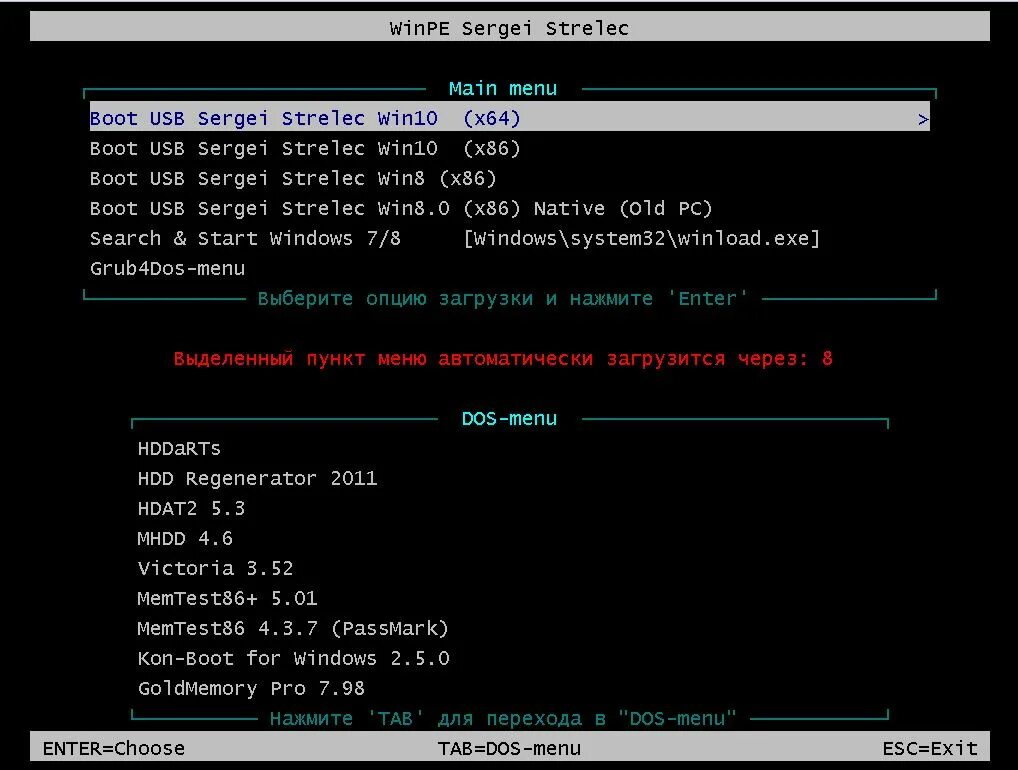Select Boot USB Sergei Strelec Win10 (x64)
The width and height of the screenshot is (1018, 770).
click(510, 118)
